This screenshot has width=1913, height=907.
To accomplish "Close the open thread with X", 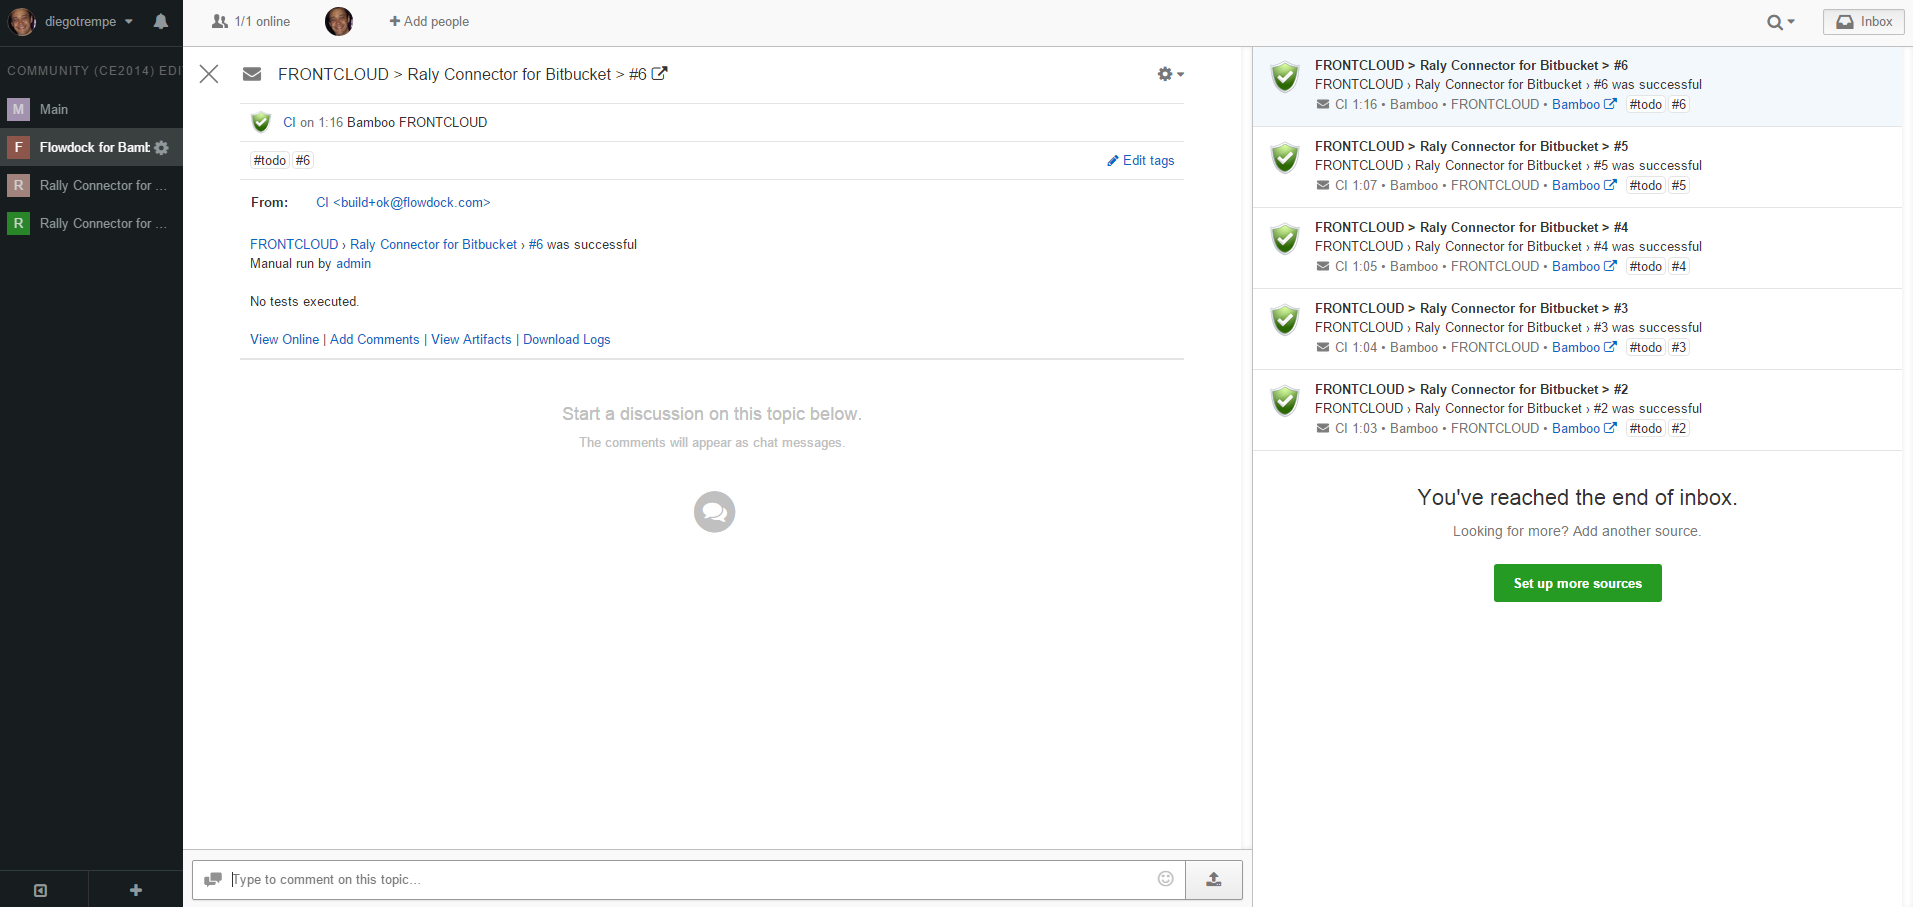I will tap(209, 74).
